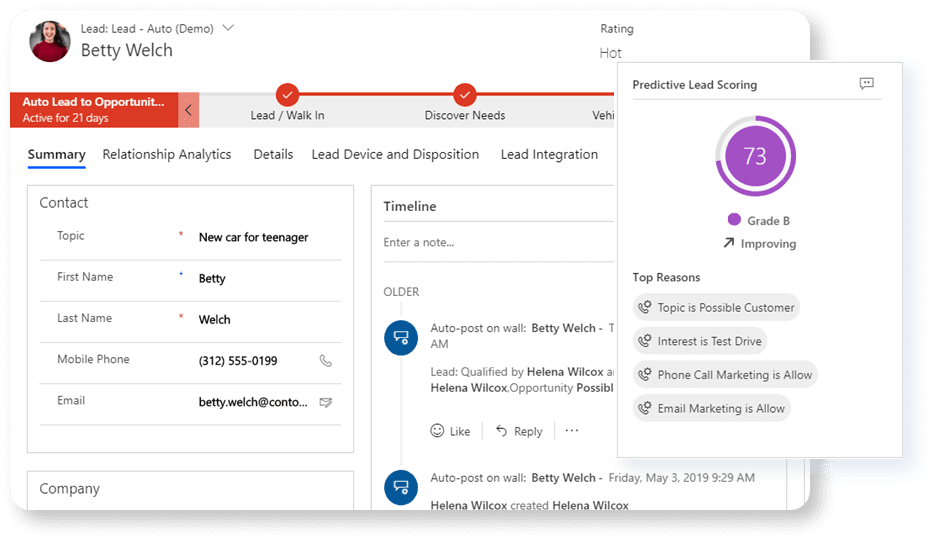Click the first Auto-post wall icon
Screen dimensions: 933x540
[401, 338]
